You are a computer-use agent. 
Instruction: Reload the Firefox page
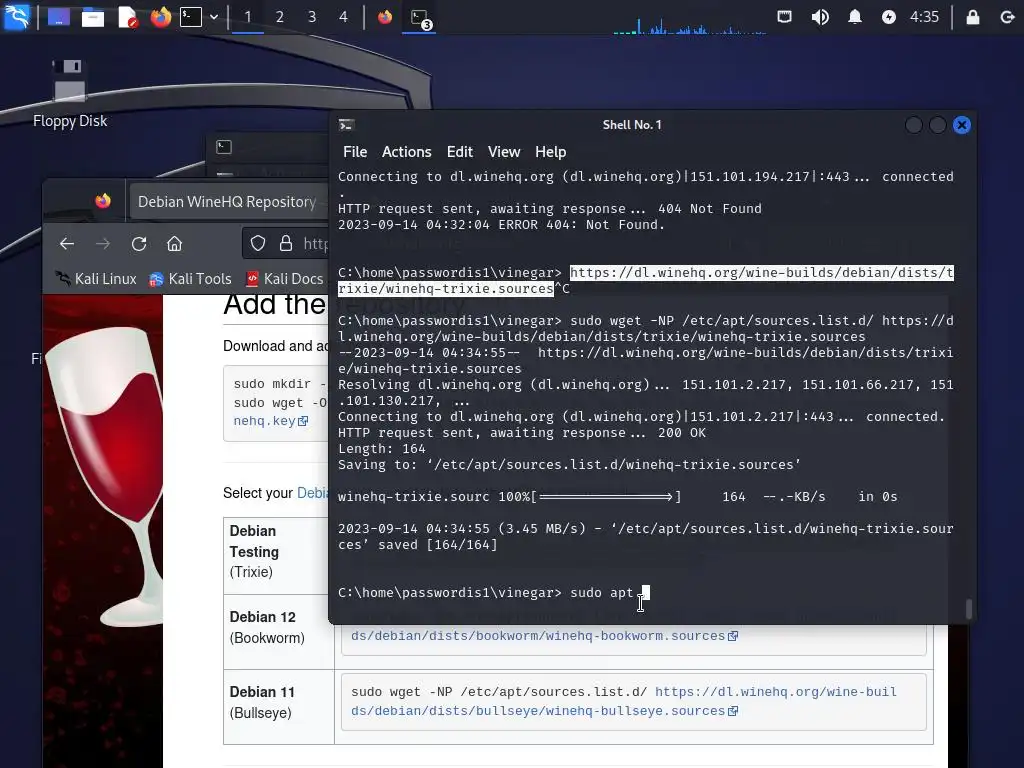(x=138, y=244)
